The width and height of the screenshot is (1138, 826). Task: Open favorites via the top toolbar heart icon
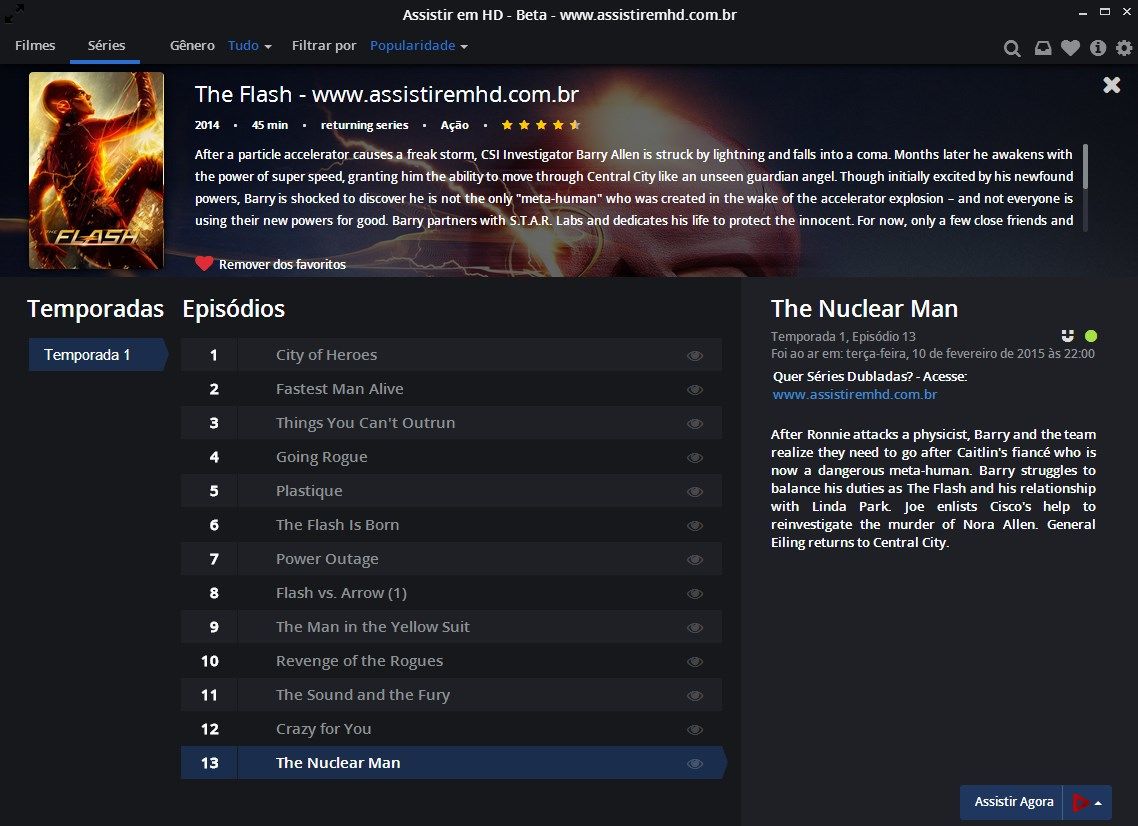(1071, 48)
